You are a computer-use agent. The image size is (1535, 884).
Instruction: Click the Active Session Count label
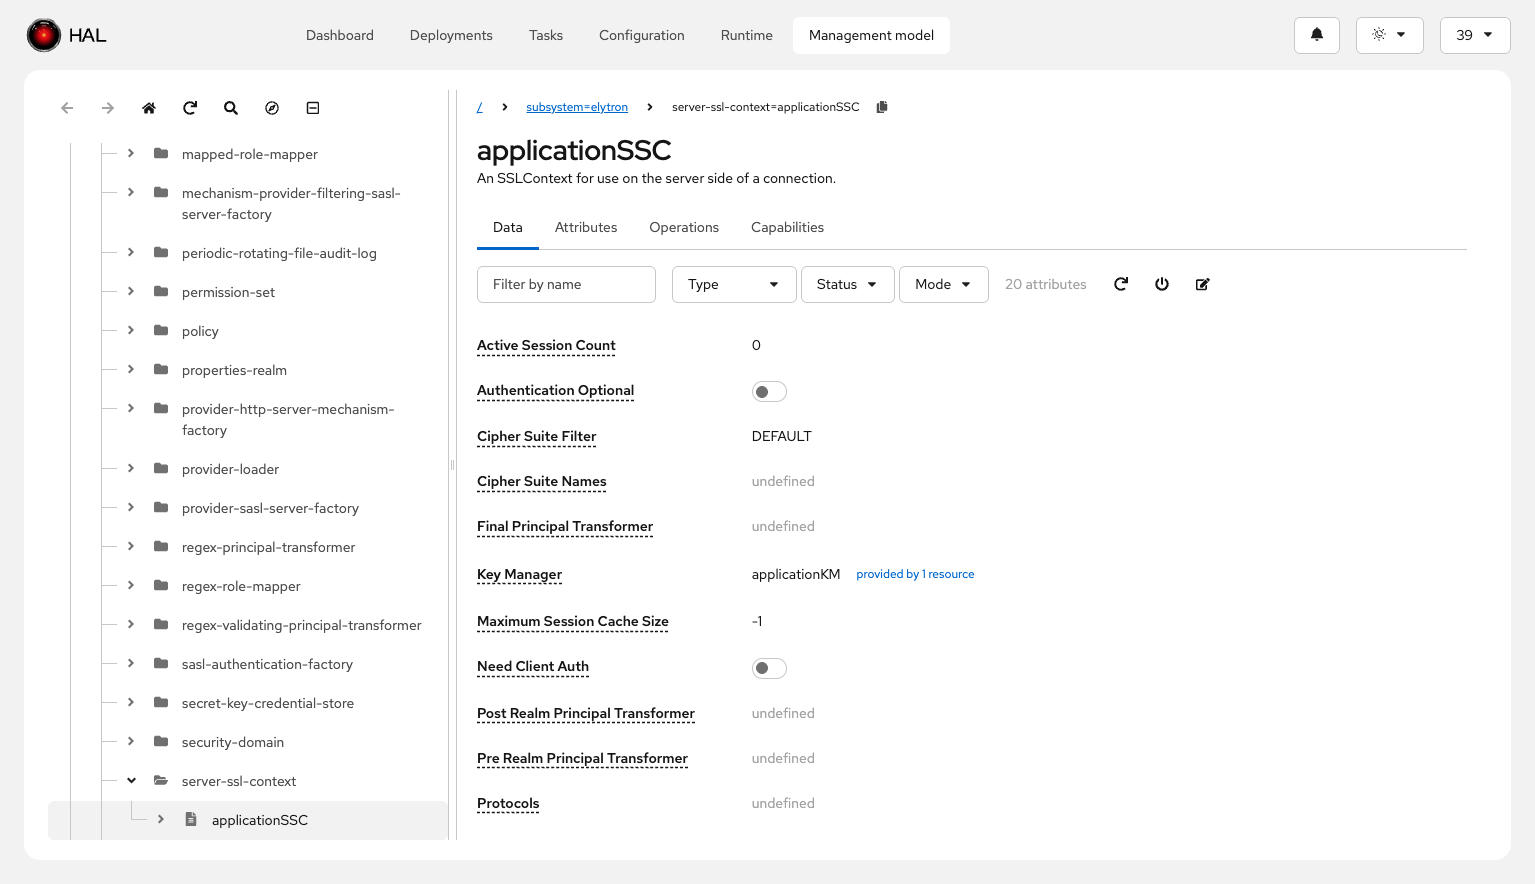[546, 345]
